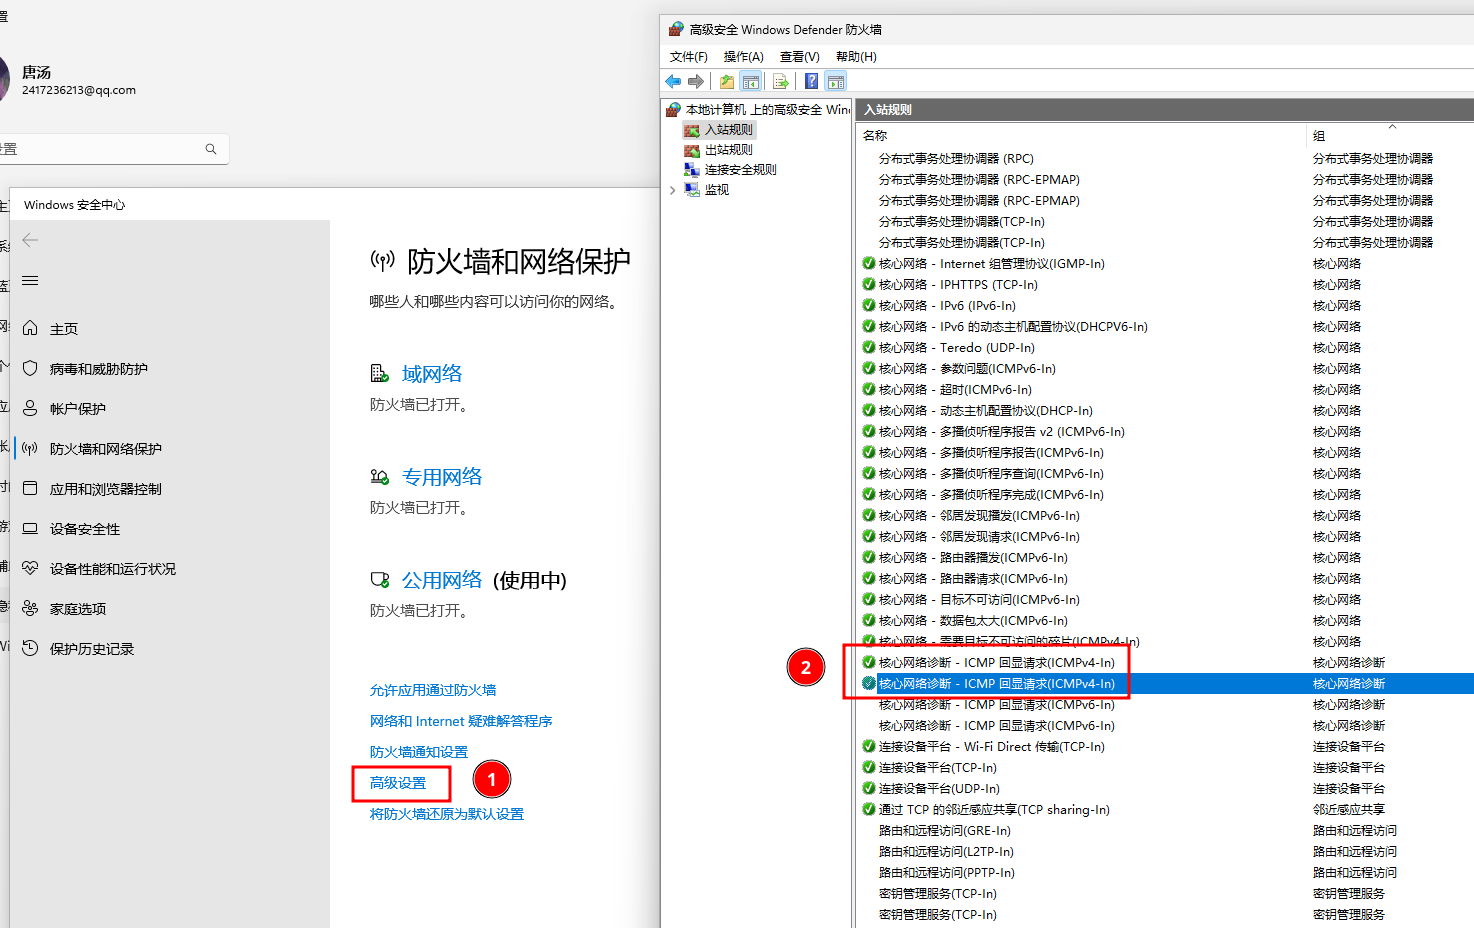Click the hamburger menu icon in Windows Security
This screenshot has height=928, width=1474.
click(30, 281)
